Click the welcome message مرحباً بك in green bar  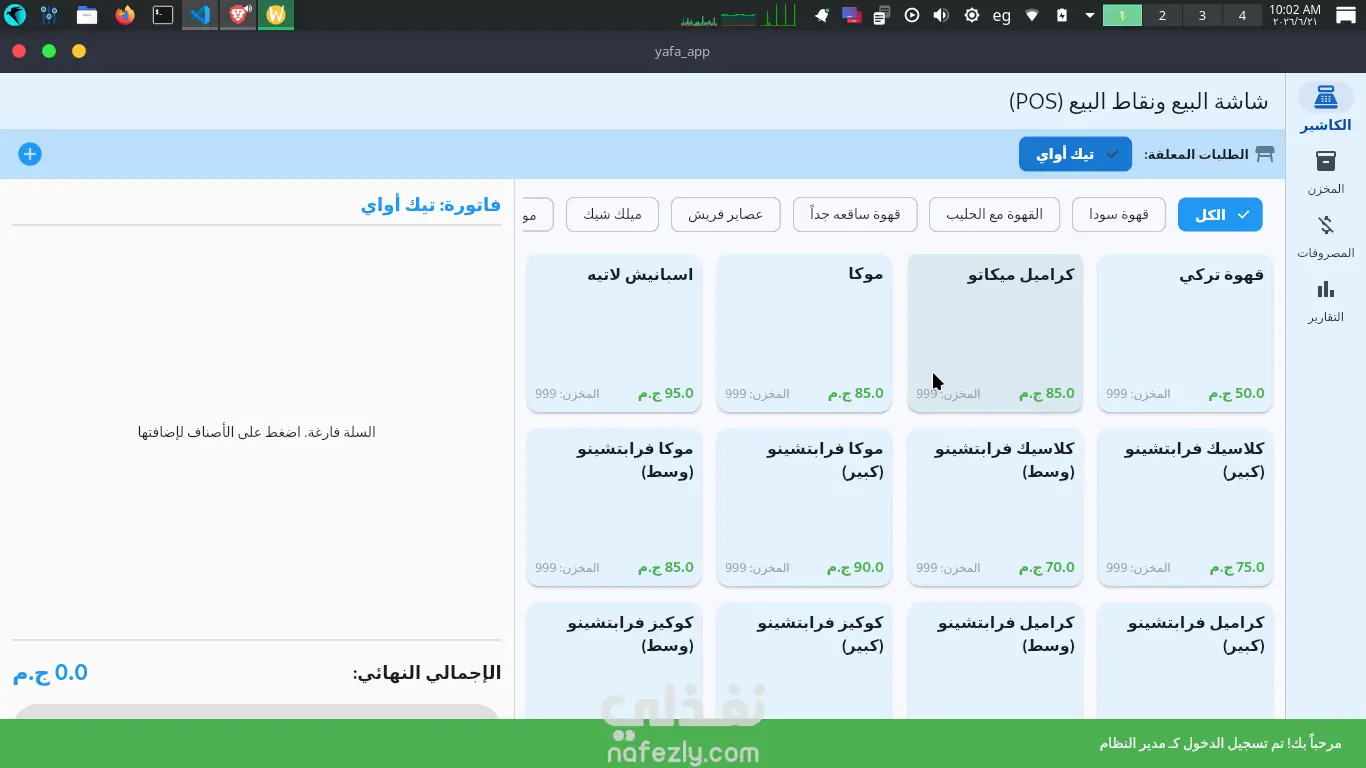point(1220,744)
